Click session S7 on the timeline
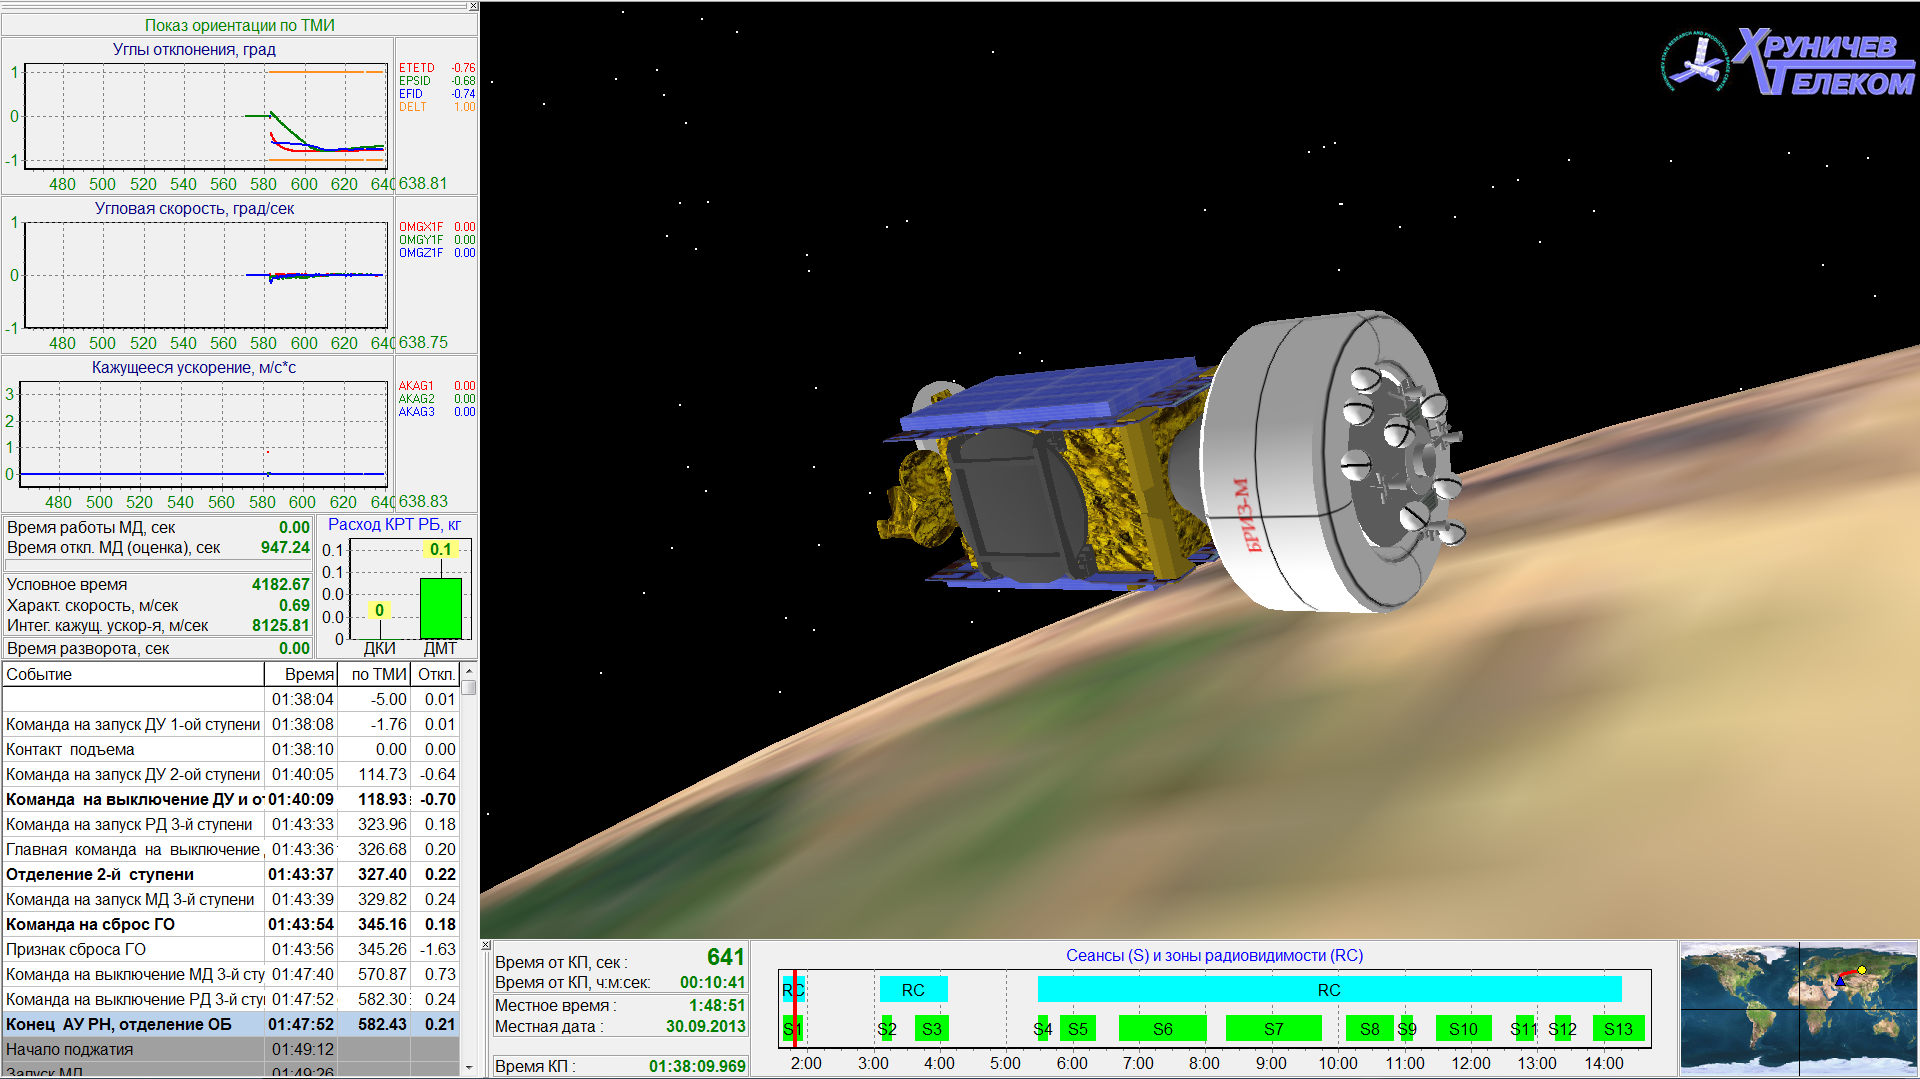The width and height of the screenshot is (1920, 1079). 1273,1029
